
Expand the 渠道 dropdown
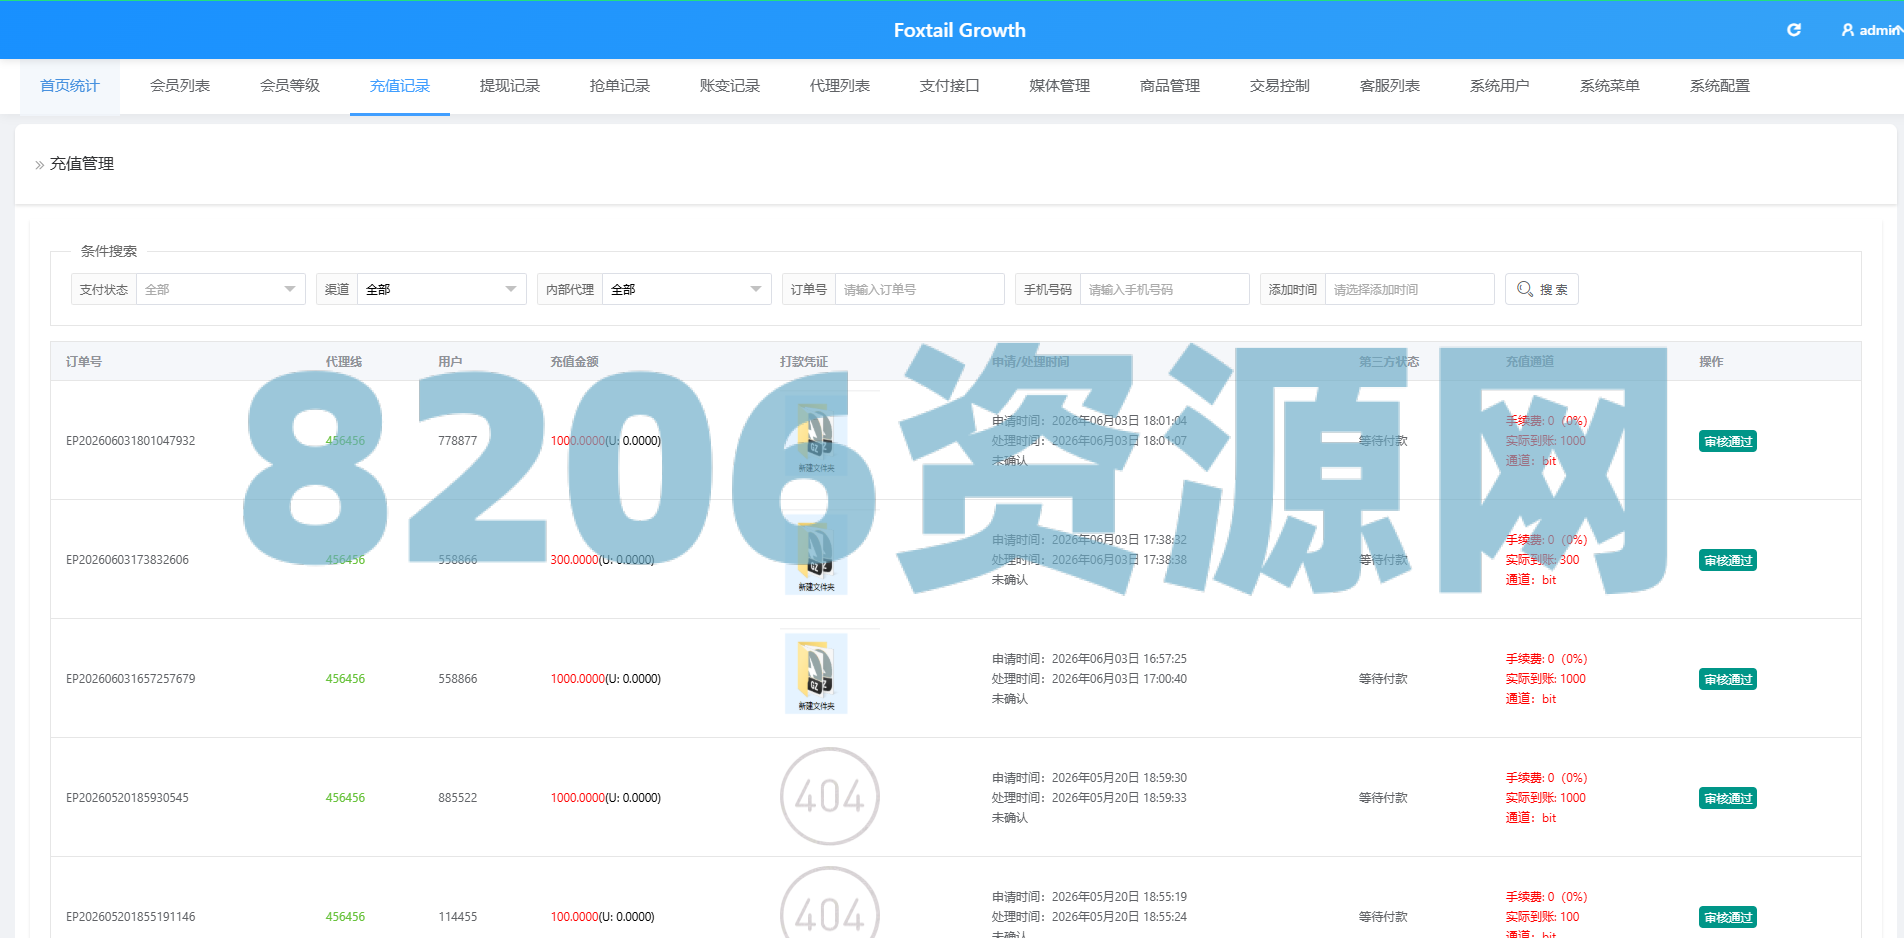[x=441, y=289]
